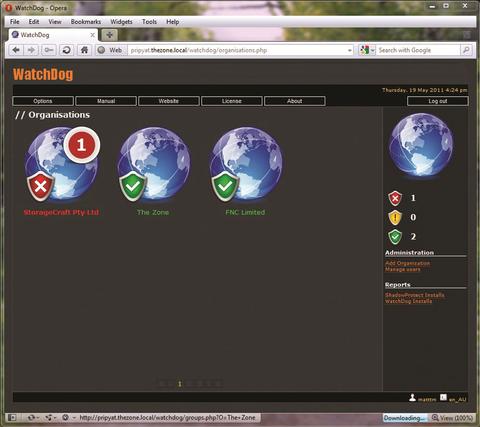Click the green check shield on The Zone
The width and height of the screenshot is (480, 427).
133,186
